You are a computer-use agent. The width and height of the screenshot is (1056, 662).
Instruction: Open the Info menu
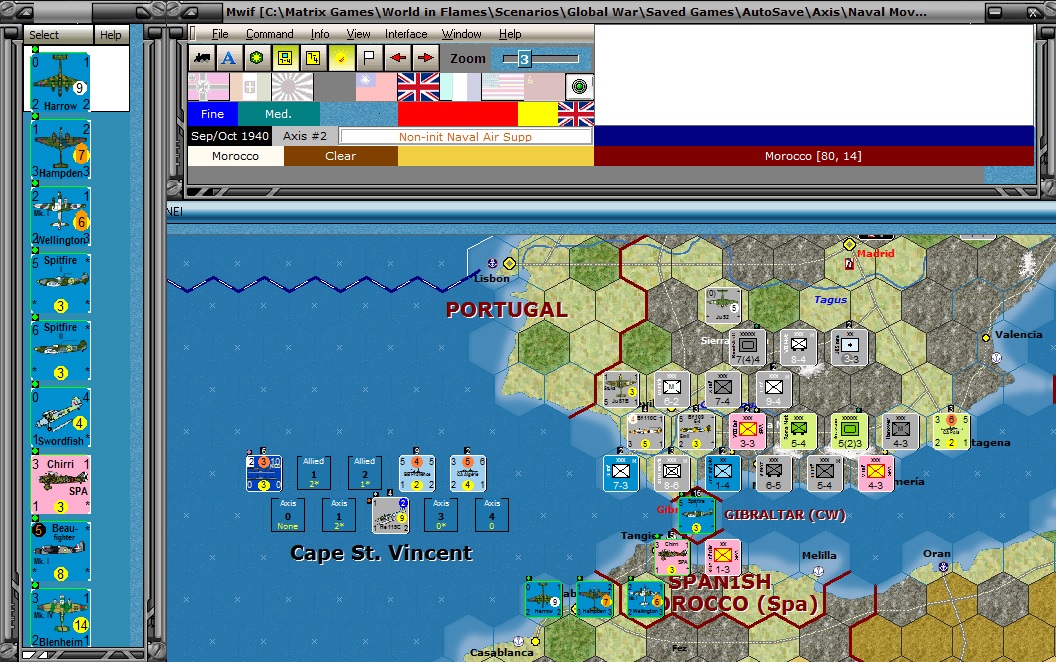tap(320, 34)
